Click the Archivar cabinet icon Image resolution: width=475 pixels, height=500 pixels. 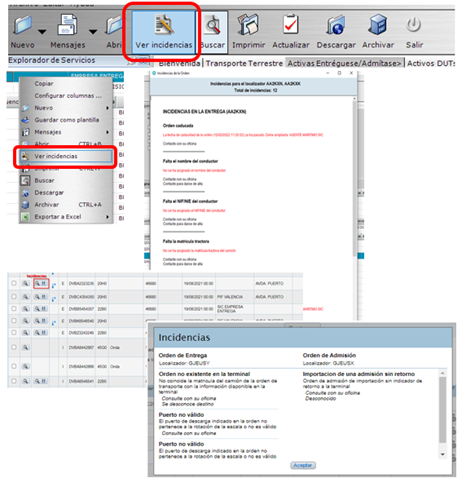(x=378, y=24)
